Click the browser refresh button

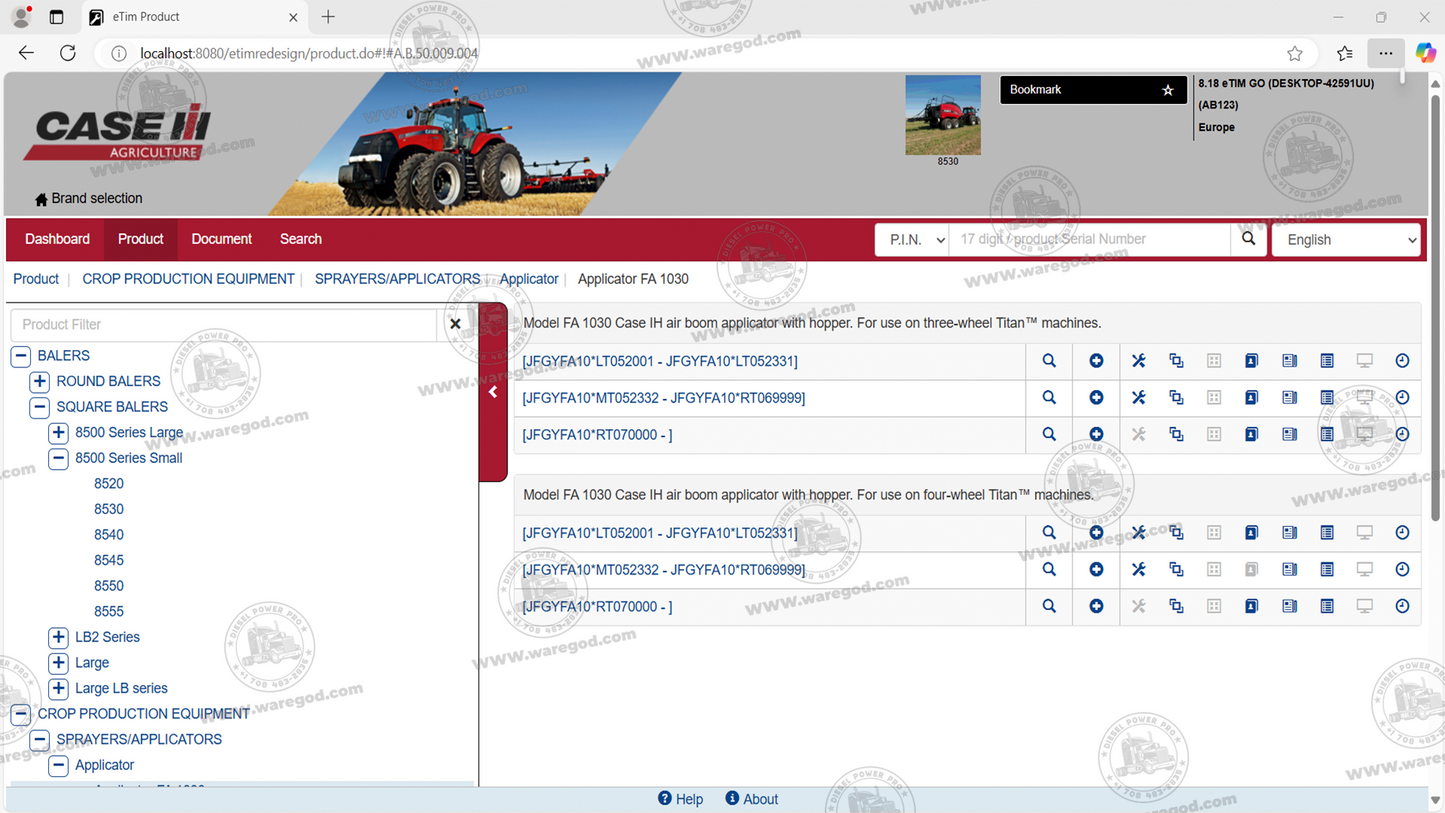coord(68,53)
